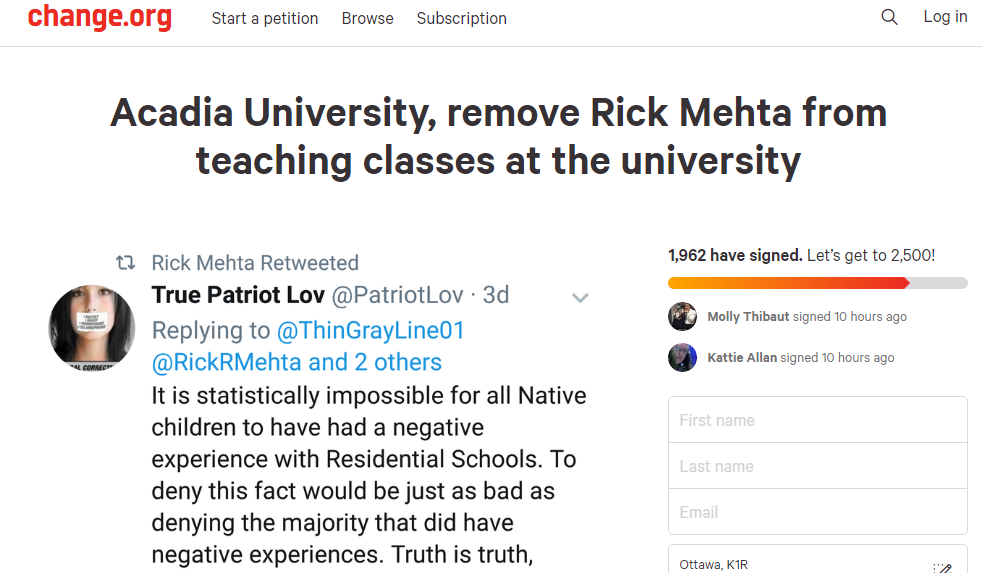Click the retweet arrows icon
982x573 pixels.
pyautogui.click(x=125, y=263)
